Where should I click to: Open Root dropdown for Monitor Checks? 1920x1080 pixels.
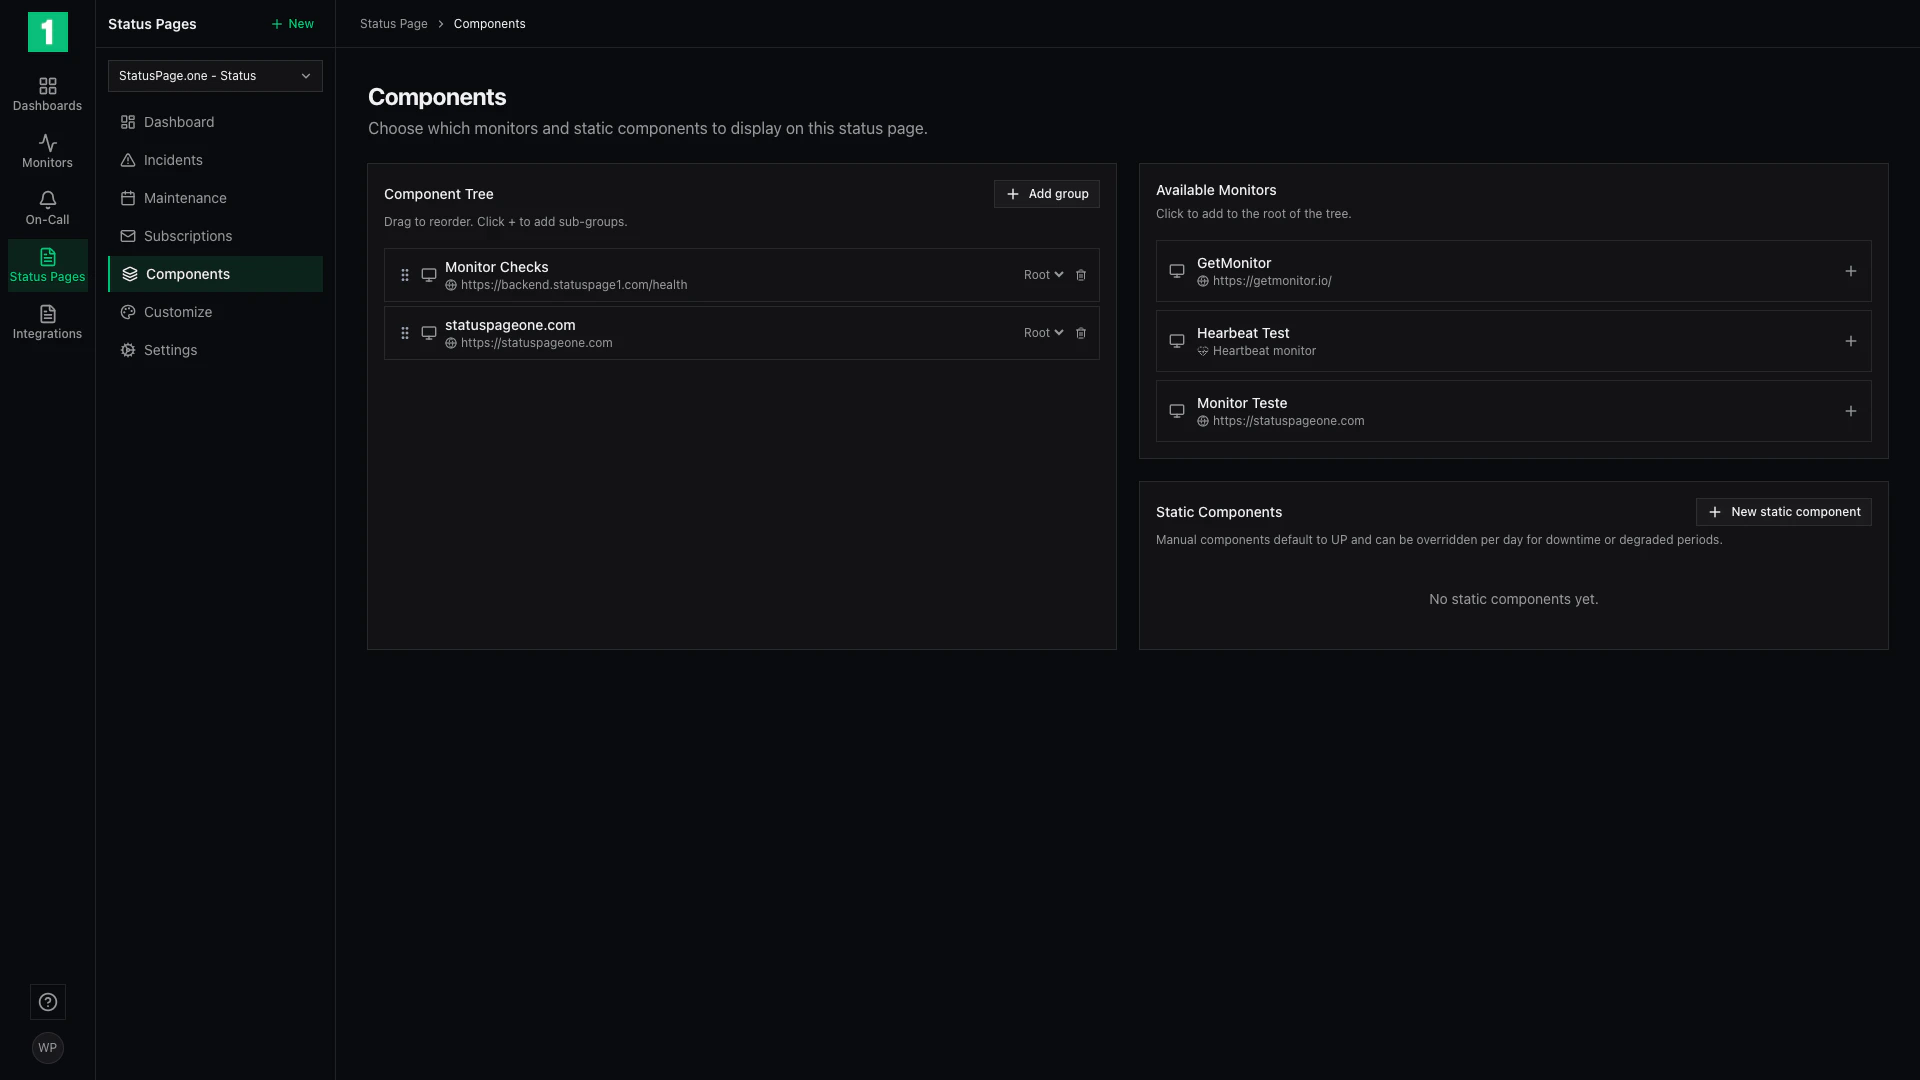[1043, 275]
